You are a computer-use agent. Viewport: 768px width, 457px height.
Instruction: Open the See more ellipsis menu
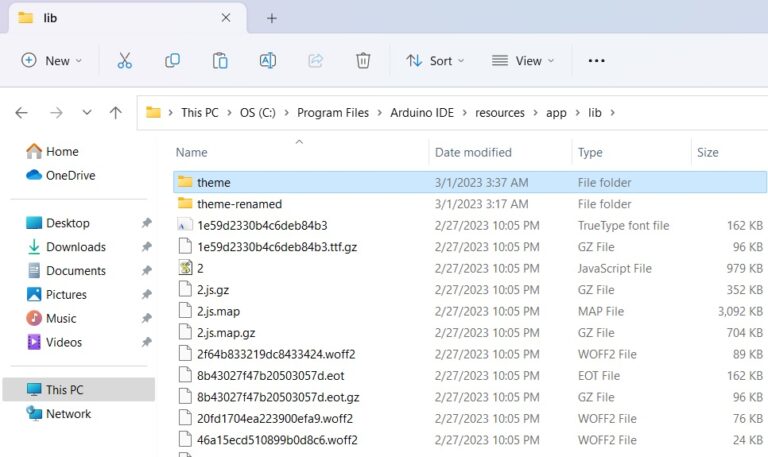596,61
